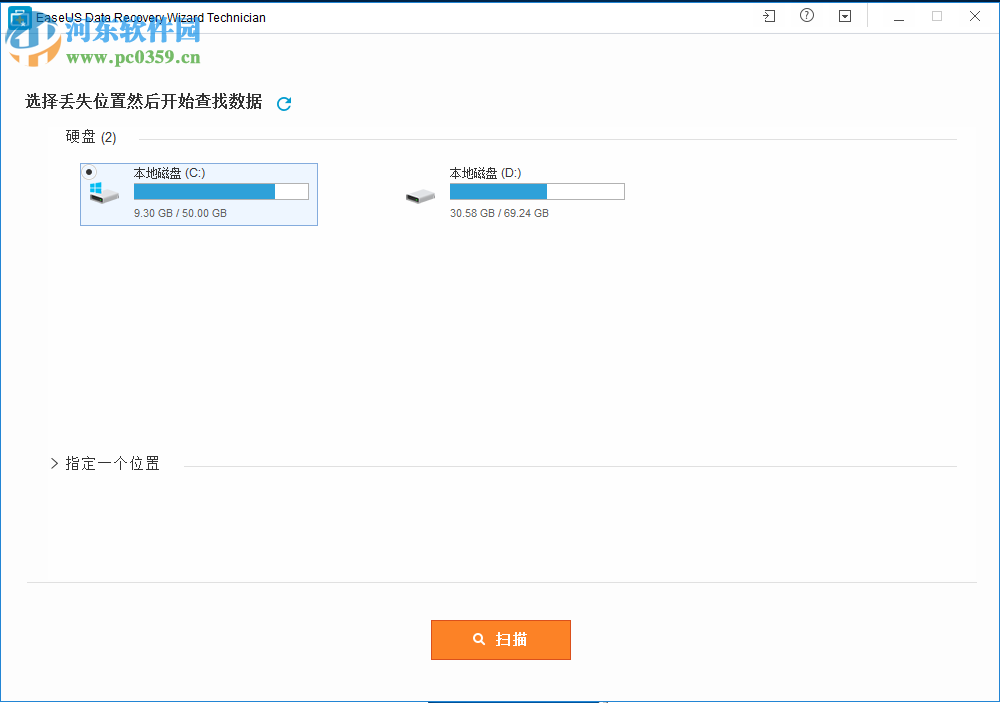This screenshot has height=703, width=1000.
Task: Deselect the C: drive selection marker
Action: click(x=91, y=170)
